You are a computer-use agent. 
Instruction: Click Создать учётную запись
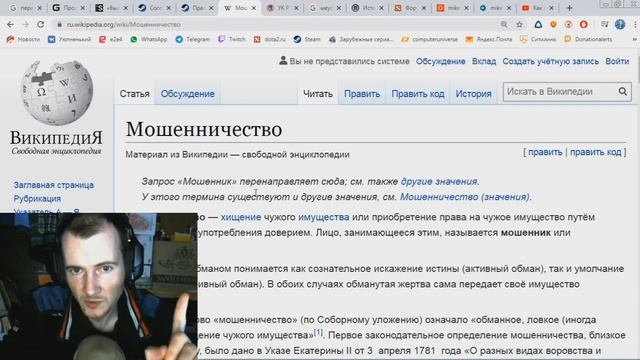coord(550,61)
